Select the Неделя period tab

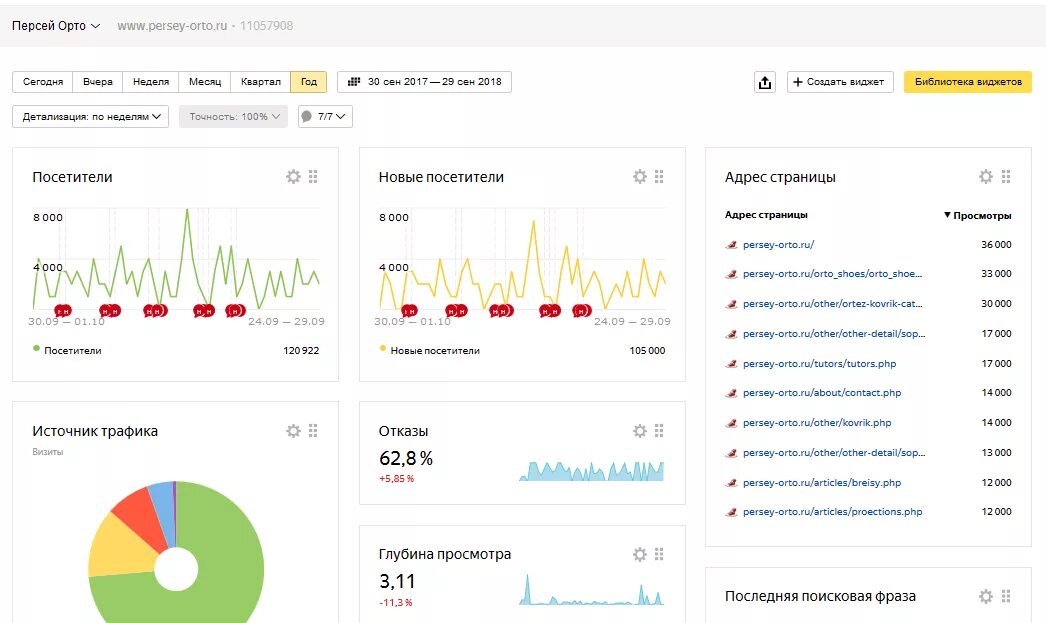[x=151, y=82]
